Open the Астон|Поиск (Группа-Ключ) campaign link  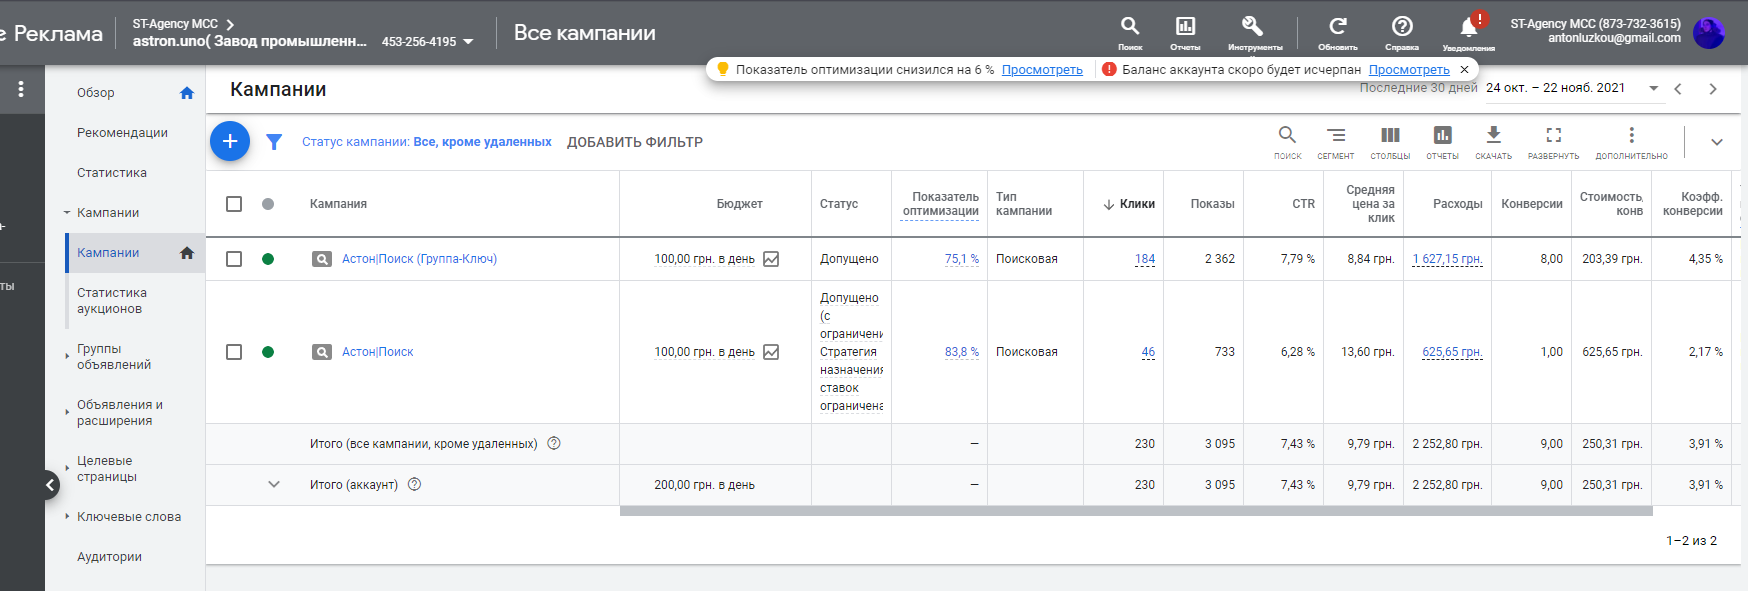click(419, 259)
